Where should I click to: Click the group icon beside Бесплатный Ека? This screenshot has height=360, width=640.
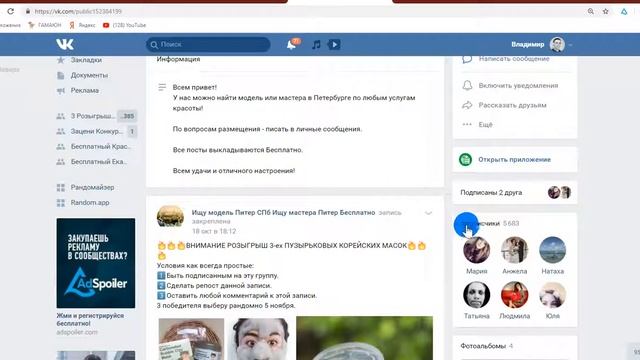[61, 162]
